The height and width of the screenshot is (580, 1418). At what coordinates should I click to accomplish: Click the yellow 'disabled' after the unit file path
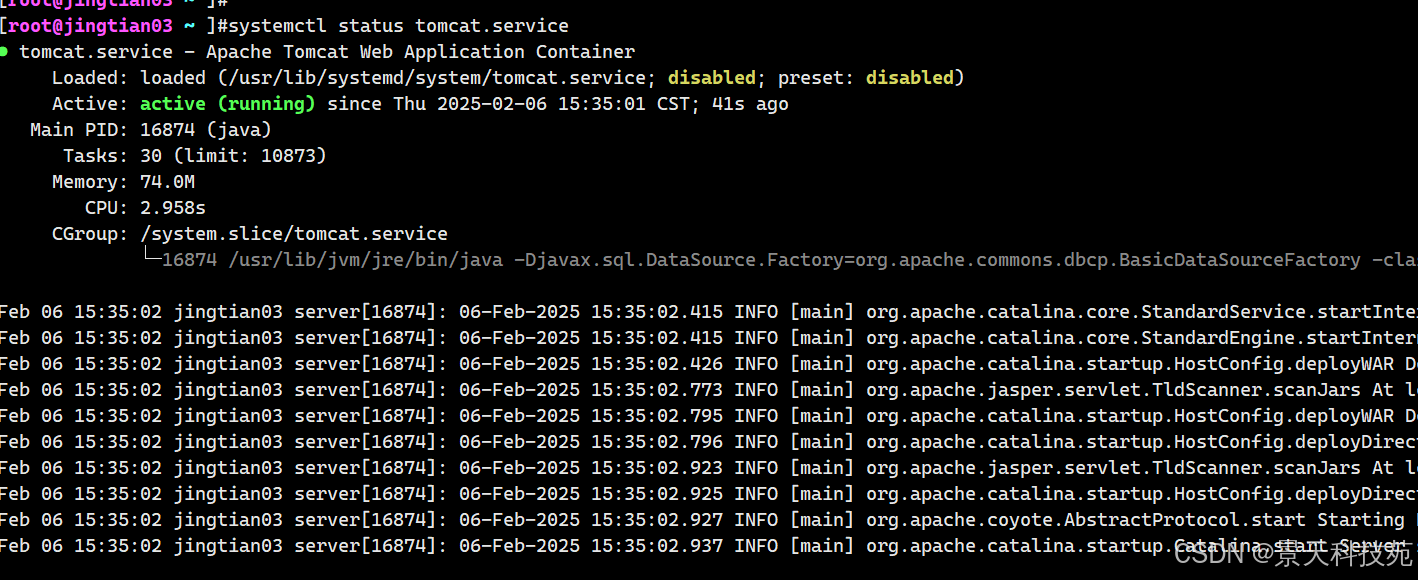(712, 78)
